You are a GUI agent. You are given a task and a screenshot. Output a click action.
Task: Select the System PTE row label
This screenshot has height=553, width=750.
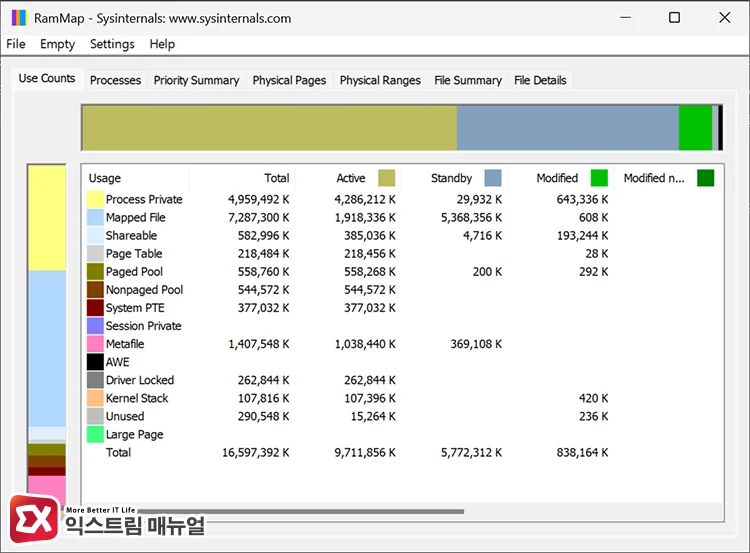135,308
